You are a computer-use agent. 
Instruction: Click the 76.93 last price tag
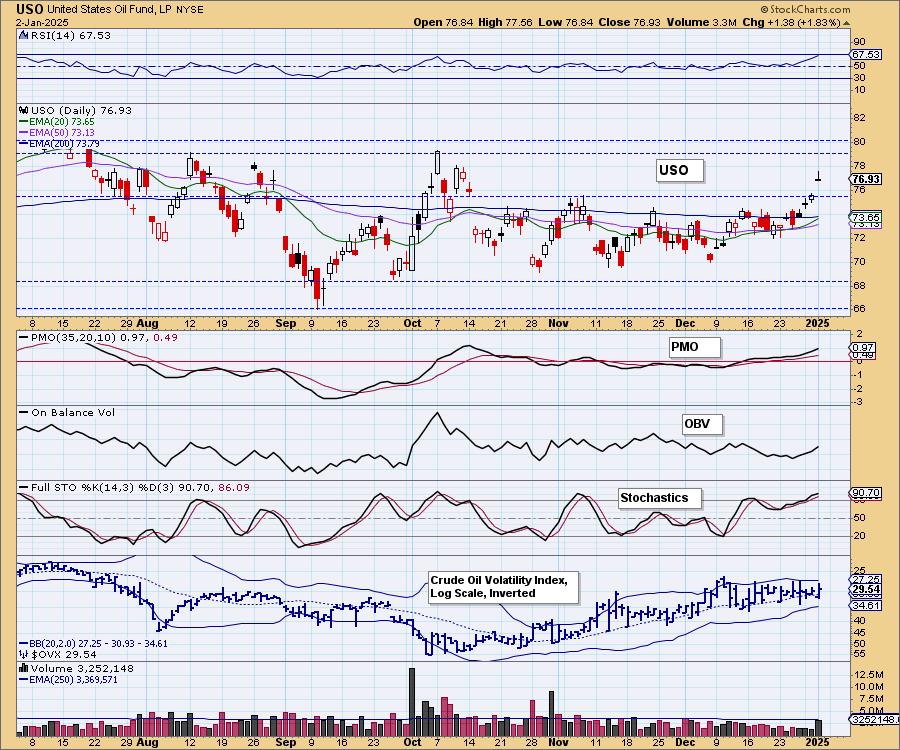[866, 179]
